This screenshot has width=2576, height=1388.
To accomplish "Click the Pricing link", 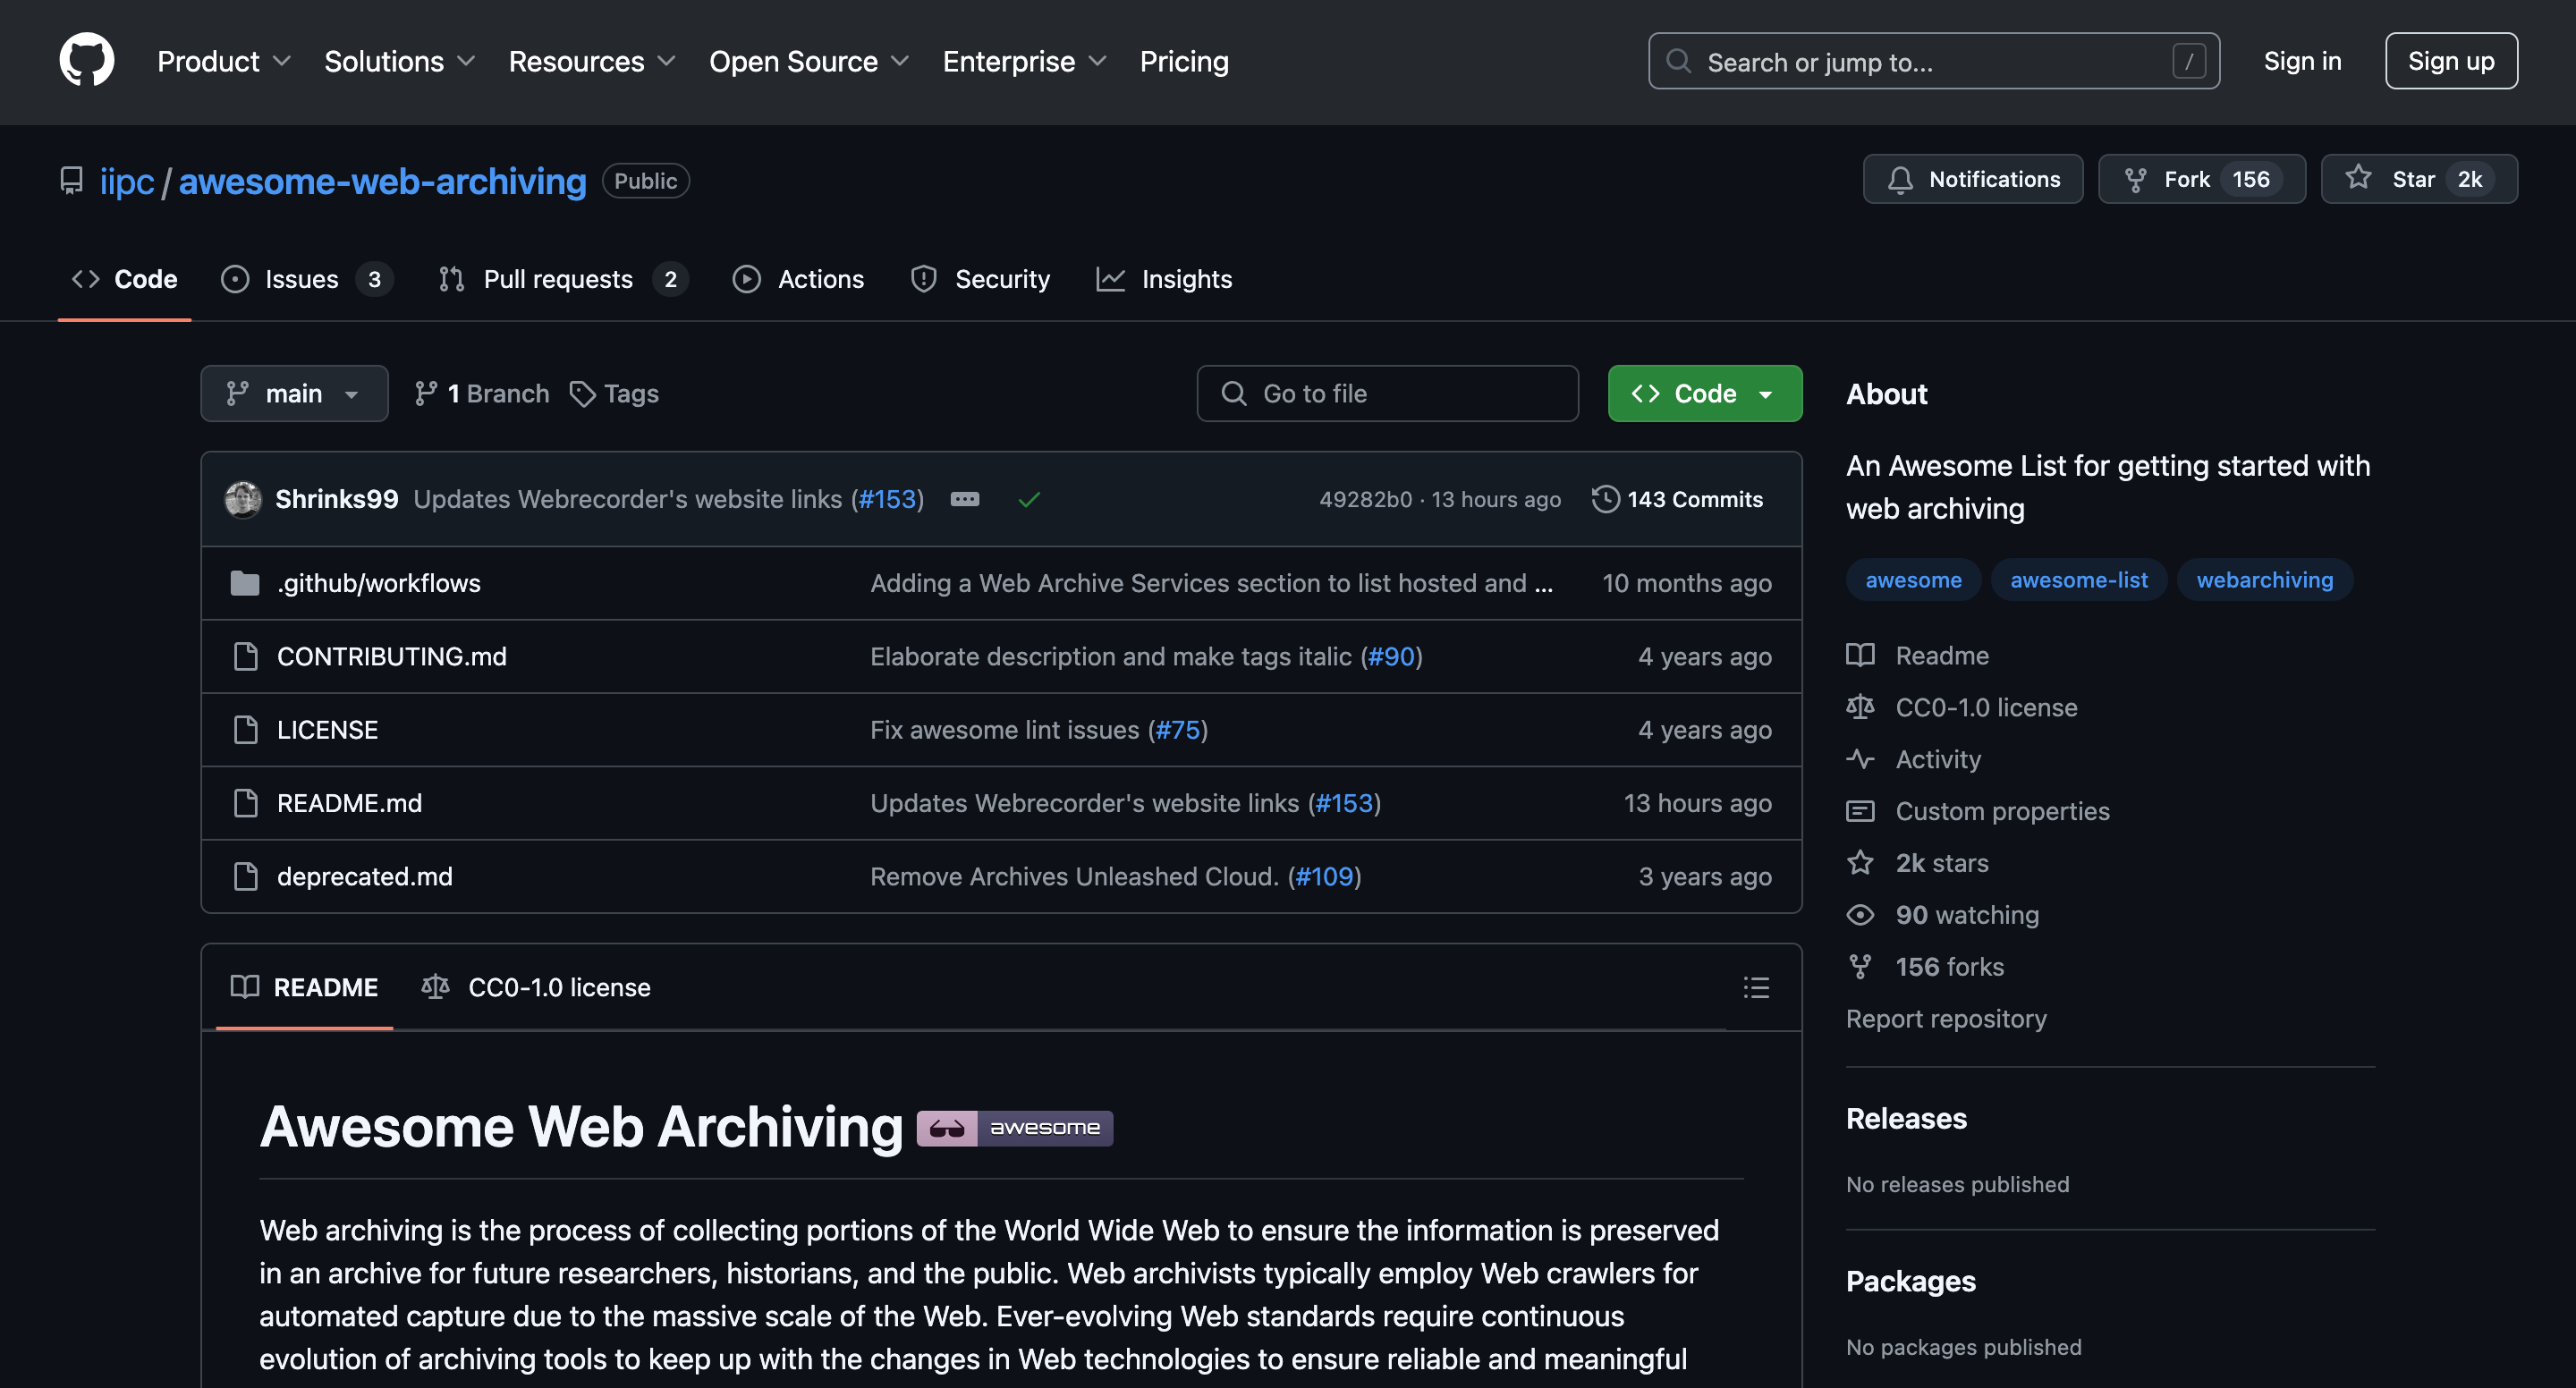I will (x=1184, y=62).
